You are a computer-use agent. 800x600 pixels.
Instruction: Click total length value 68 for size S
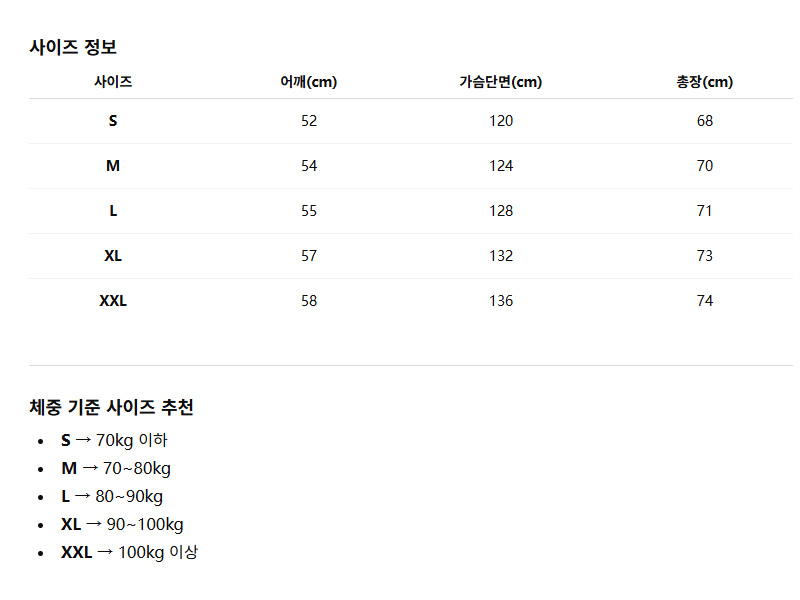point(705,121)
